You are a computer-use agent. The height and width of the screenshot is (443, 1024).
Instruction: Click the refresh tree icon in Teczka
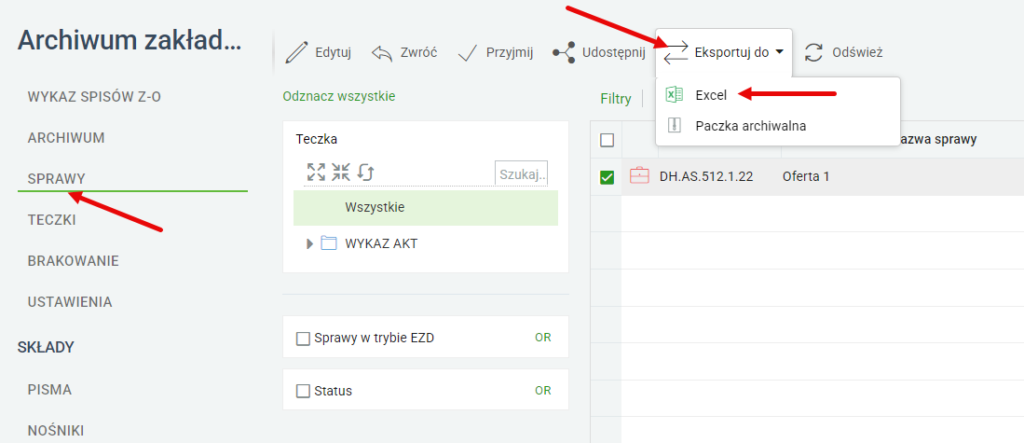click(x=366, y=172)
